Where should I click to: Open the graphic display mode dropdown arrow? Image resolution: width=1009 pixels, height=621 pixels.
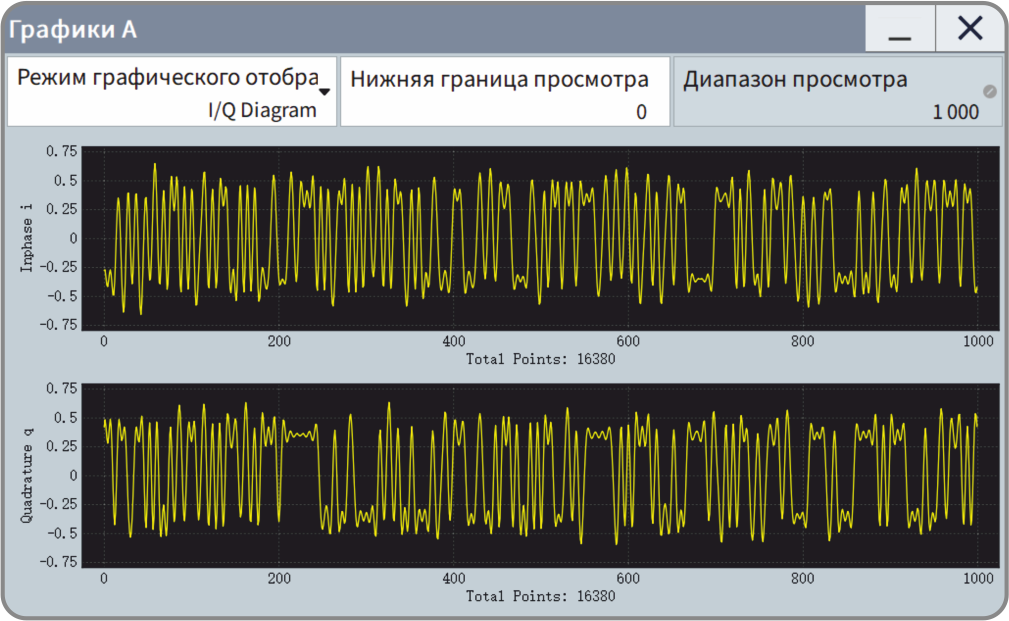[324, 92]
